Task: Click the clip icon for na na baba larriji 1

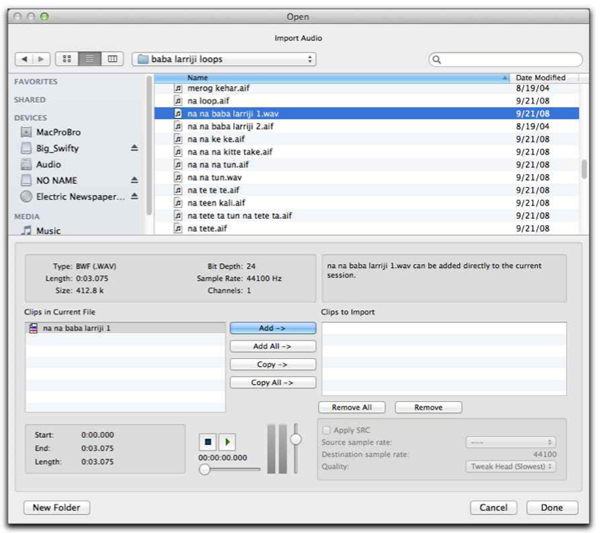Action: point(33,328)
